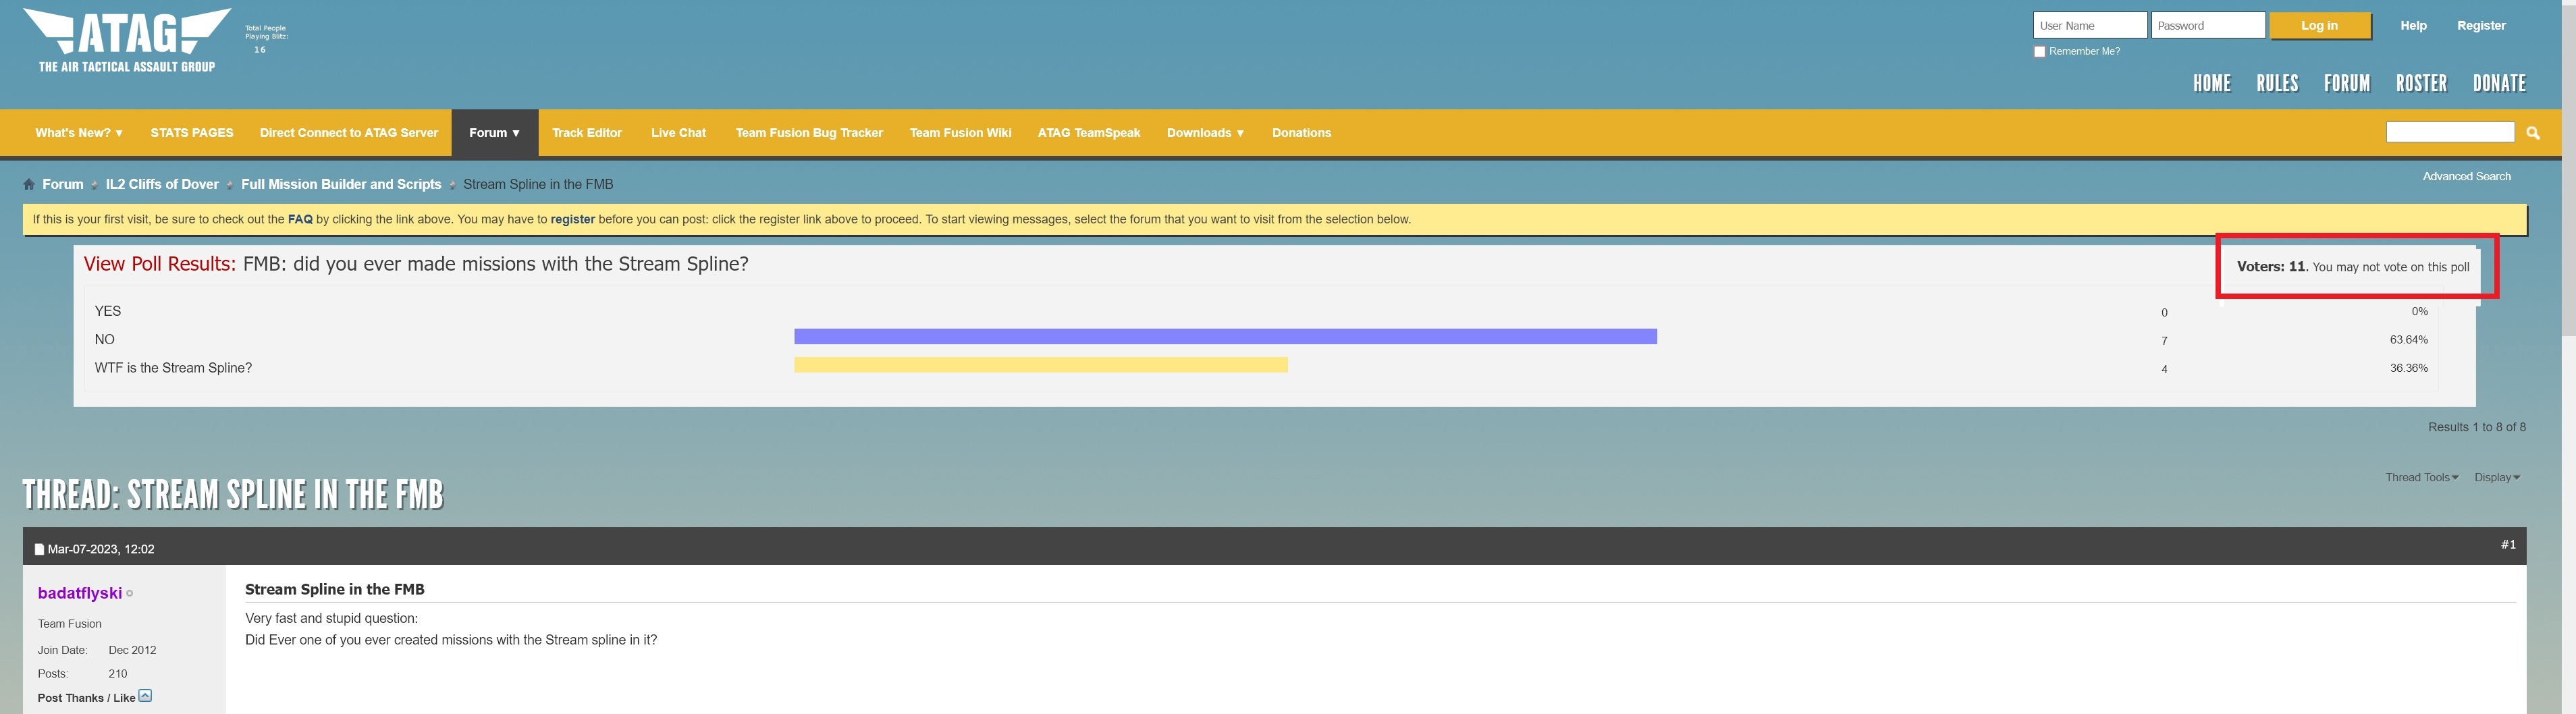Select Direct Connect to ATAG Server
Image resolution: width=2576 pixels, height=714 pixels.
(x=349, y=133)
